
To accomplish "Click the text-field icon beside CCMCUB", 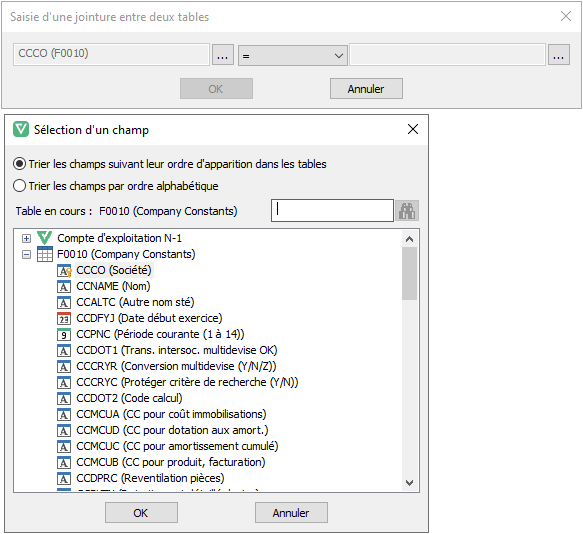I will point(64,463).
